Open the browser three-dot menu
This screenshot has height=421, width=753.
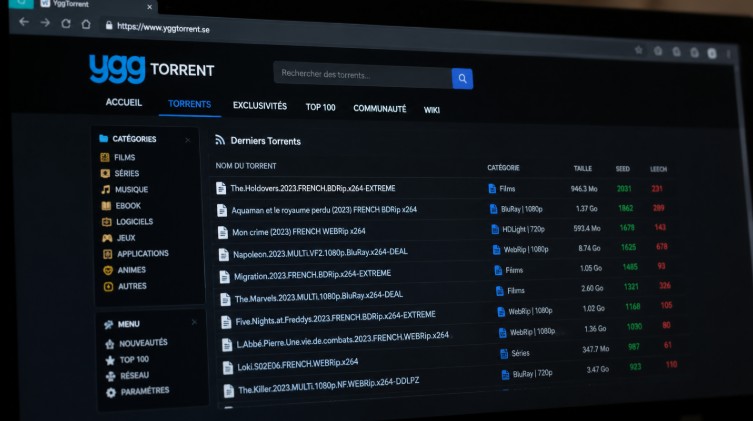(x=729, y=54)
